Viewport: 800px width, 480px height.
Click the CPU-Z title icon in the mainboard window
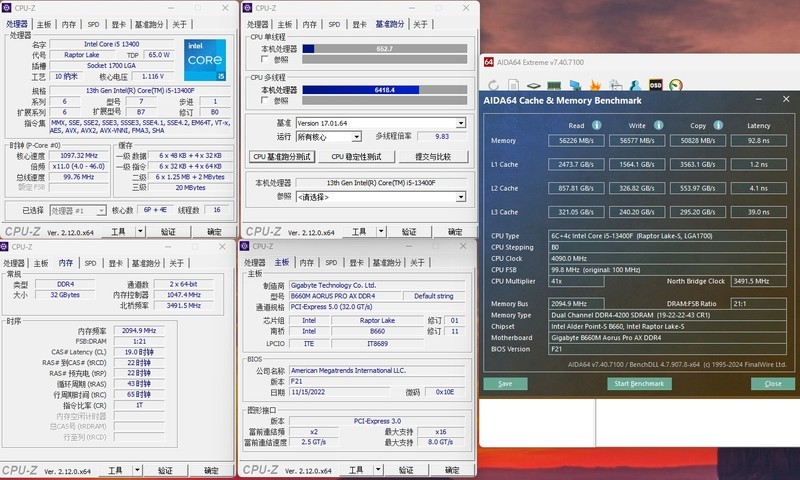tap(244, 246)
